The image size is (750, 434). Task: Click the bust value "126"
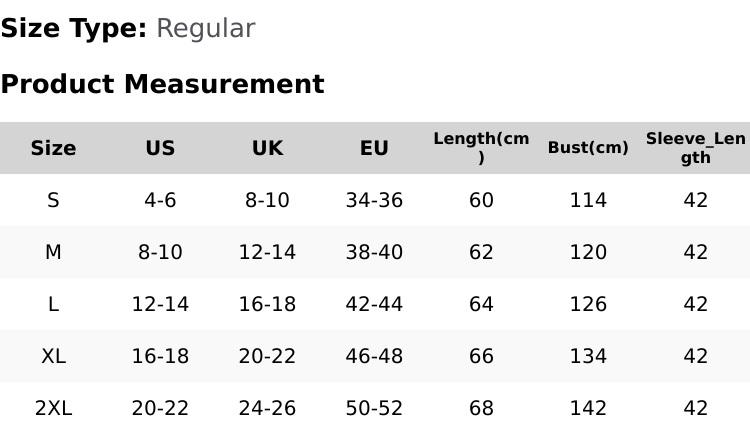pos(588,304)
